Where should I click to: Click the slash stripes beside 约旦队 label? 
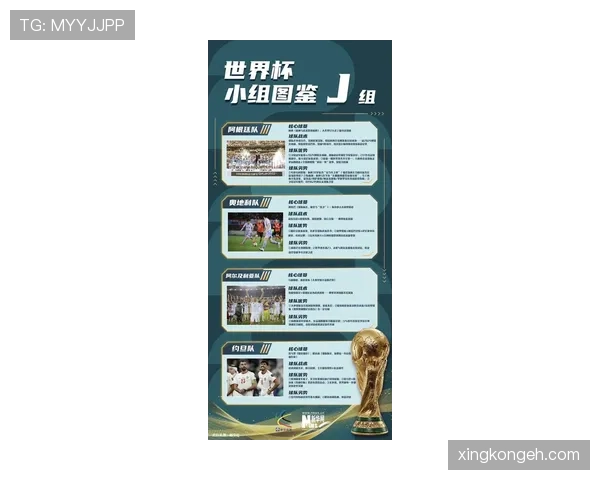tap(266, 348)
